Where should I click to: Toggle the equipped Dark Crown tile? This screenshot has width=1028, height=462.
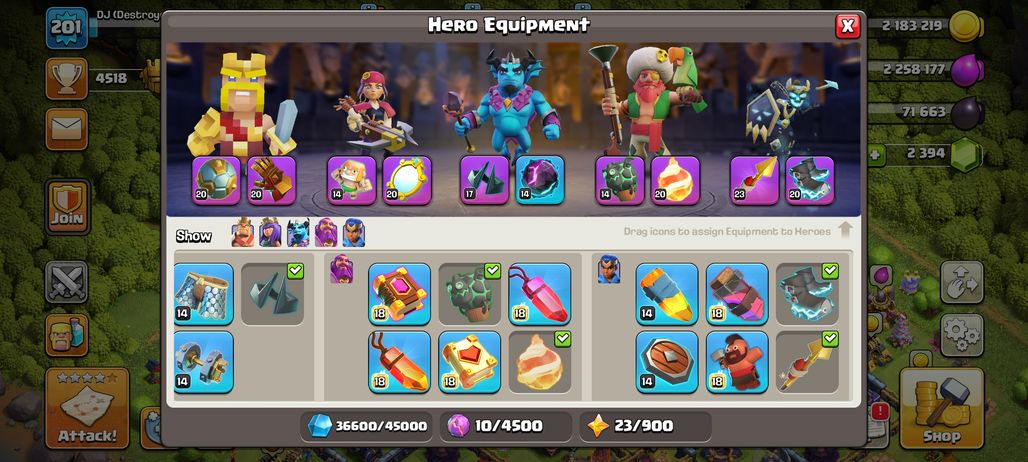[x=273, y=294]
